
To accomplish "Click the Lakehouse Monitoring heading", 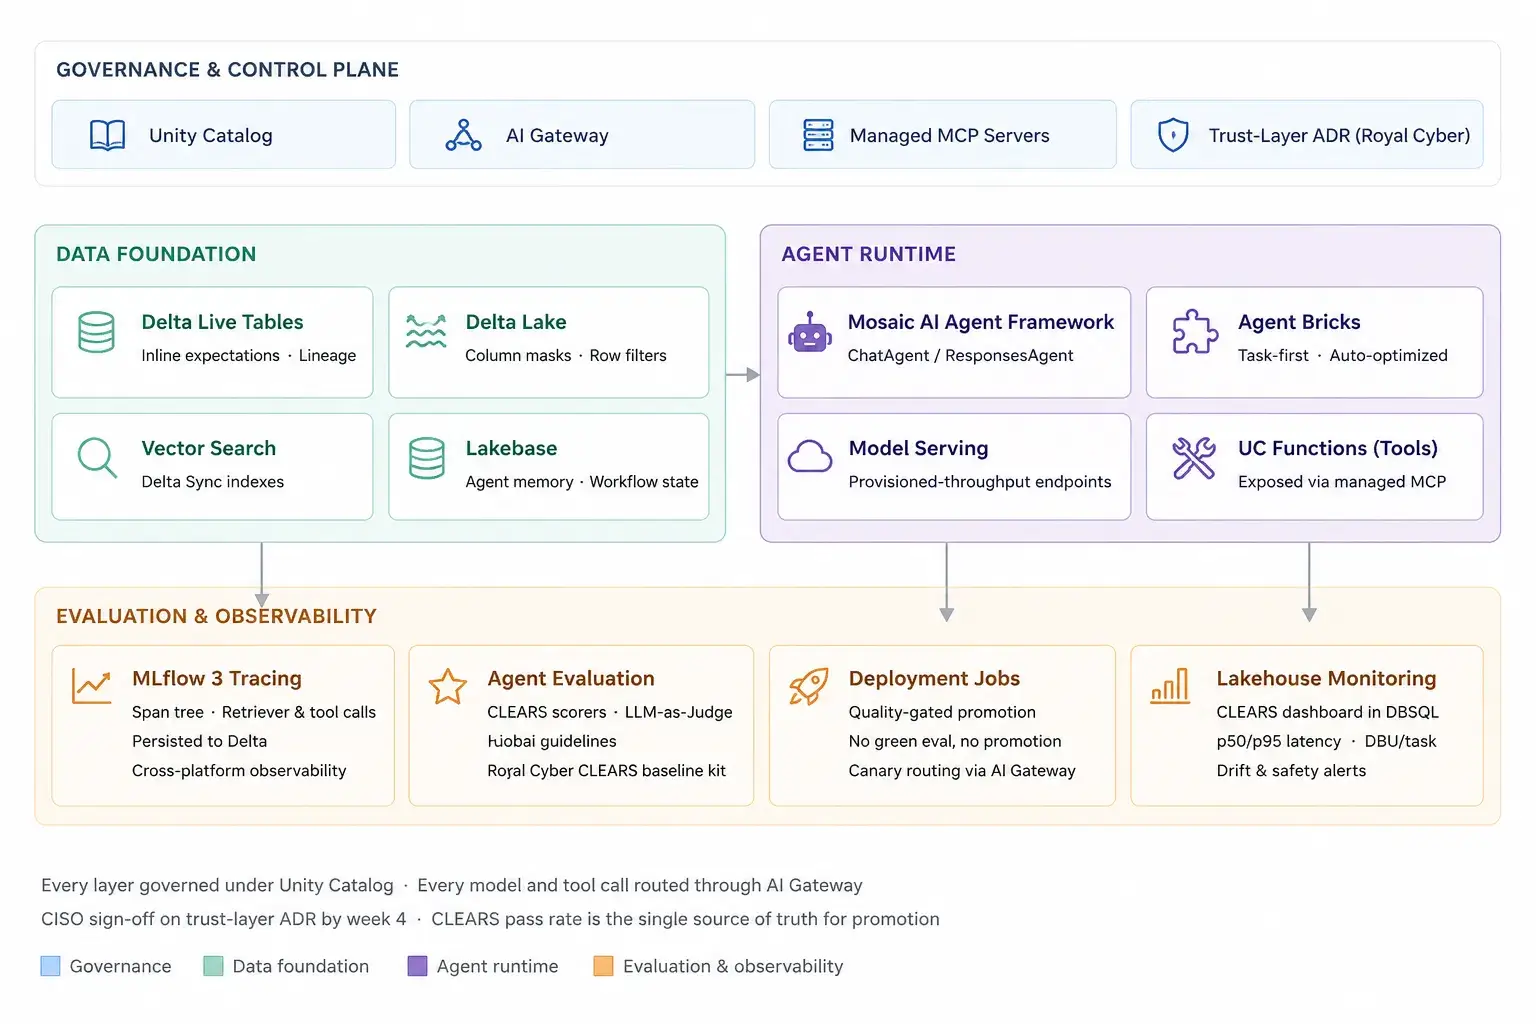I will 1326,678.
